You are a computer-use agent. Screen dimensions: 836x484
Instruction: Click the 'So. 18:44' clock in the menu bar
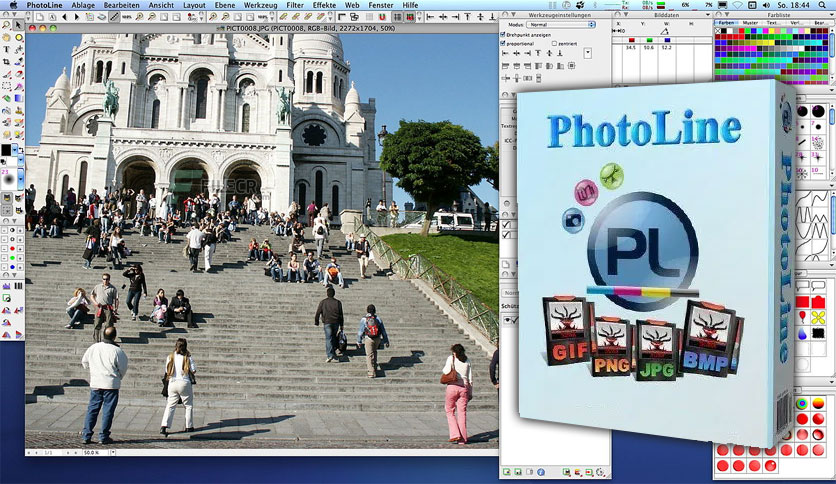(x=794, y=5)
